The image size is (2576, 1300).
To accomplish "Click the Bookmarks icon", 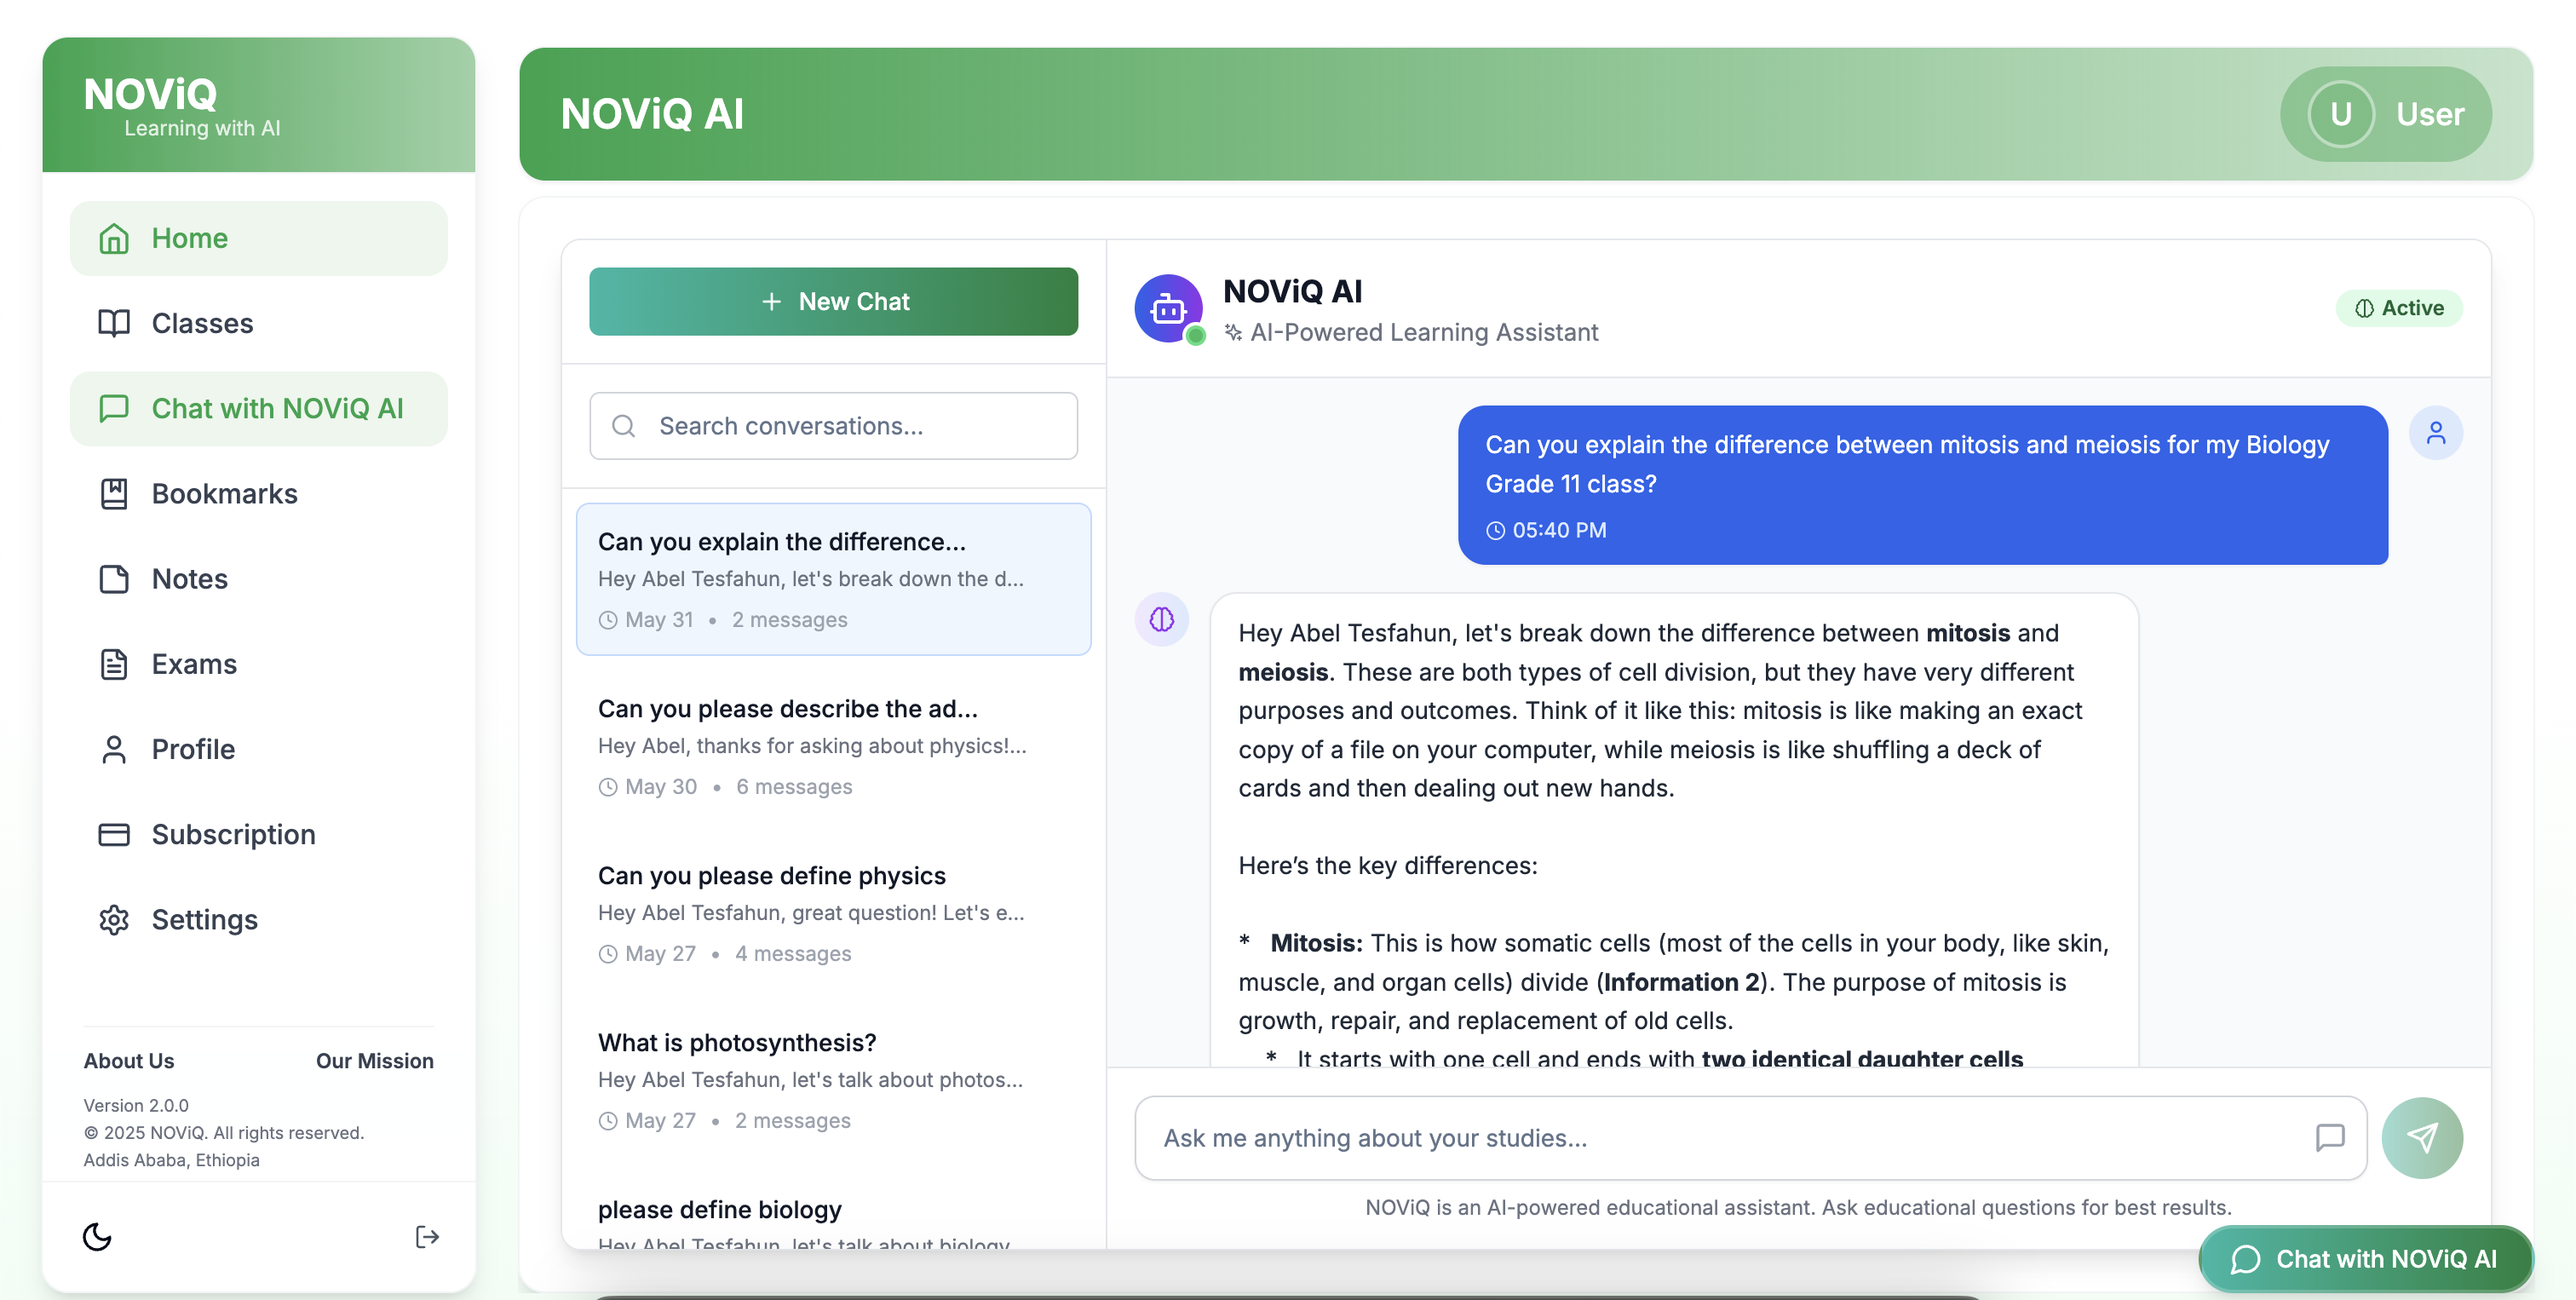I will [x=114, y=493].
